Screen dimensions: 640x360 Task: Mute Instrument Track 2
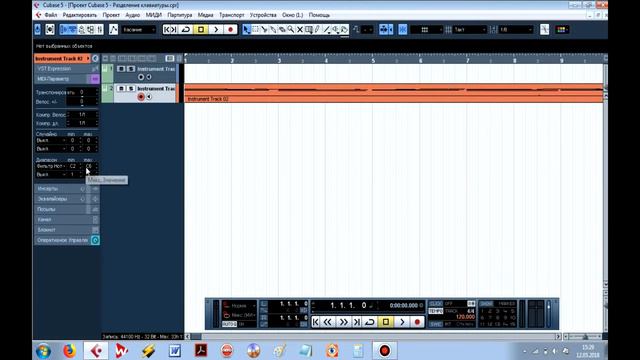click(121, 88)
